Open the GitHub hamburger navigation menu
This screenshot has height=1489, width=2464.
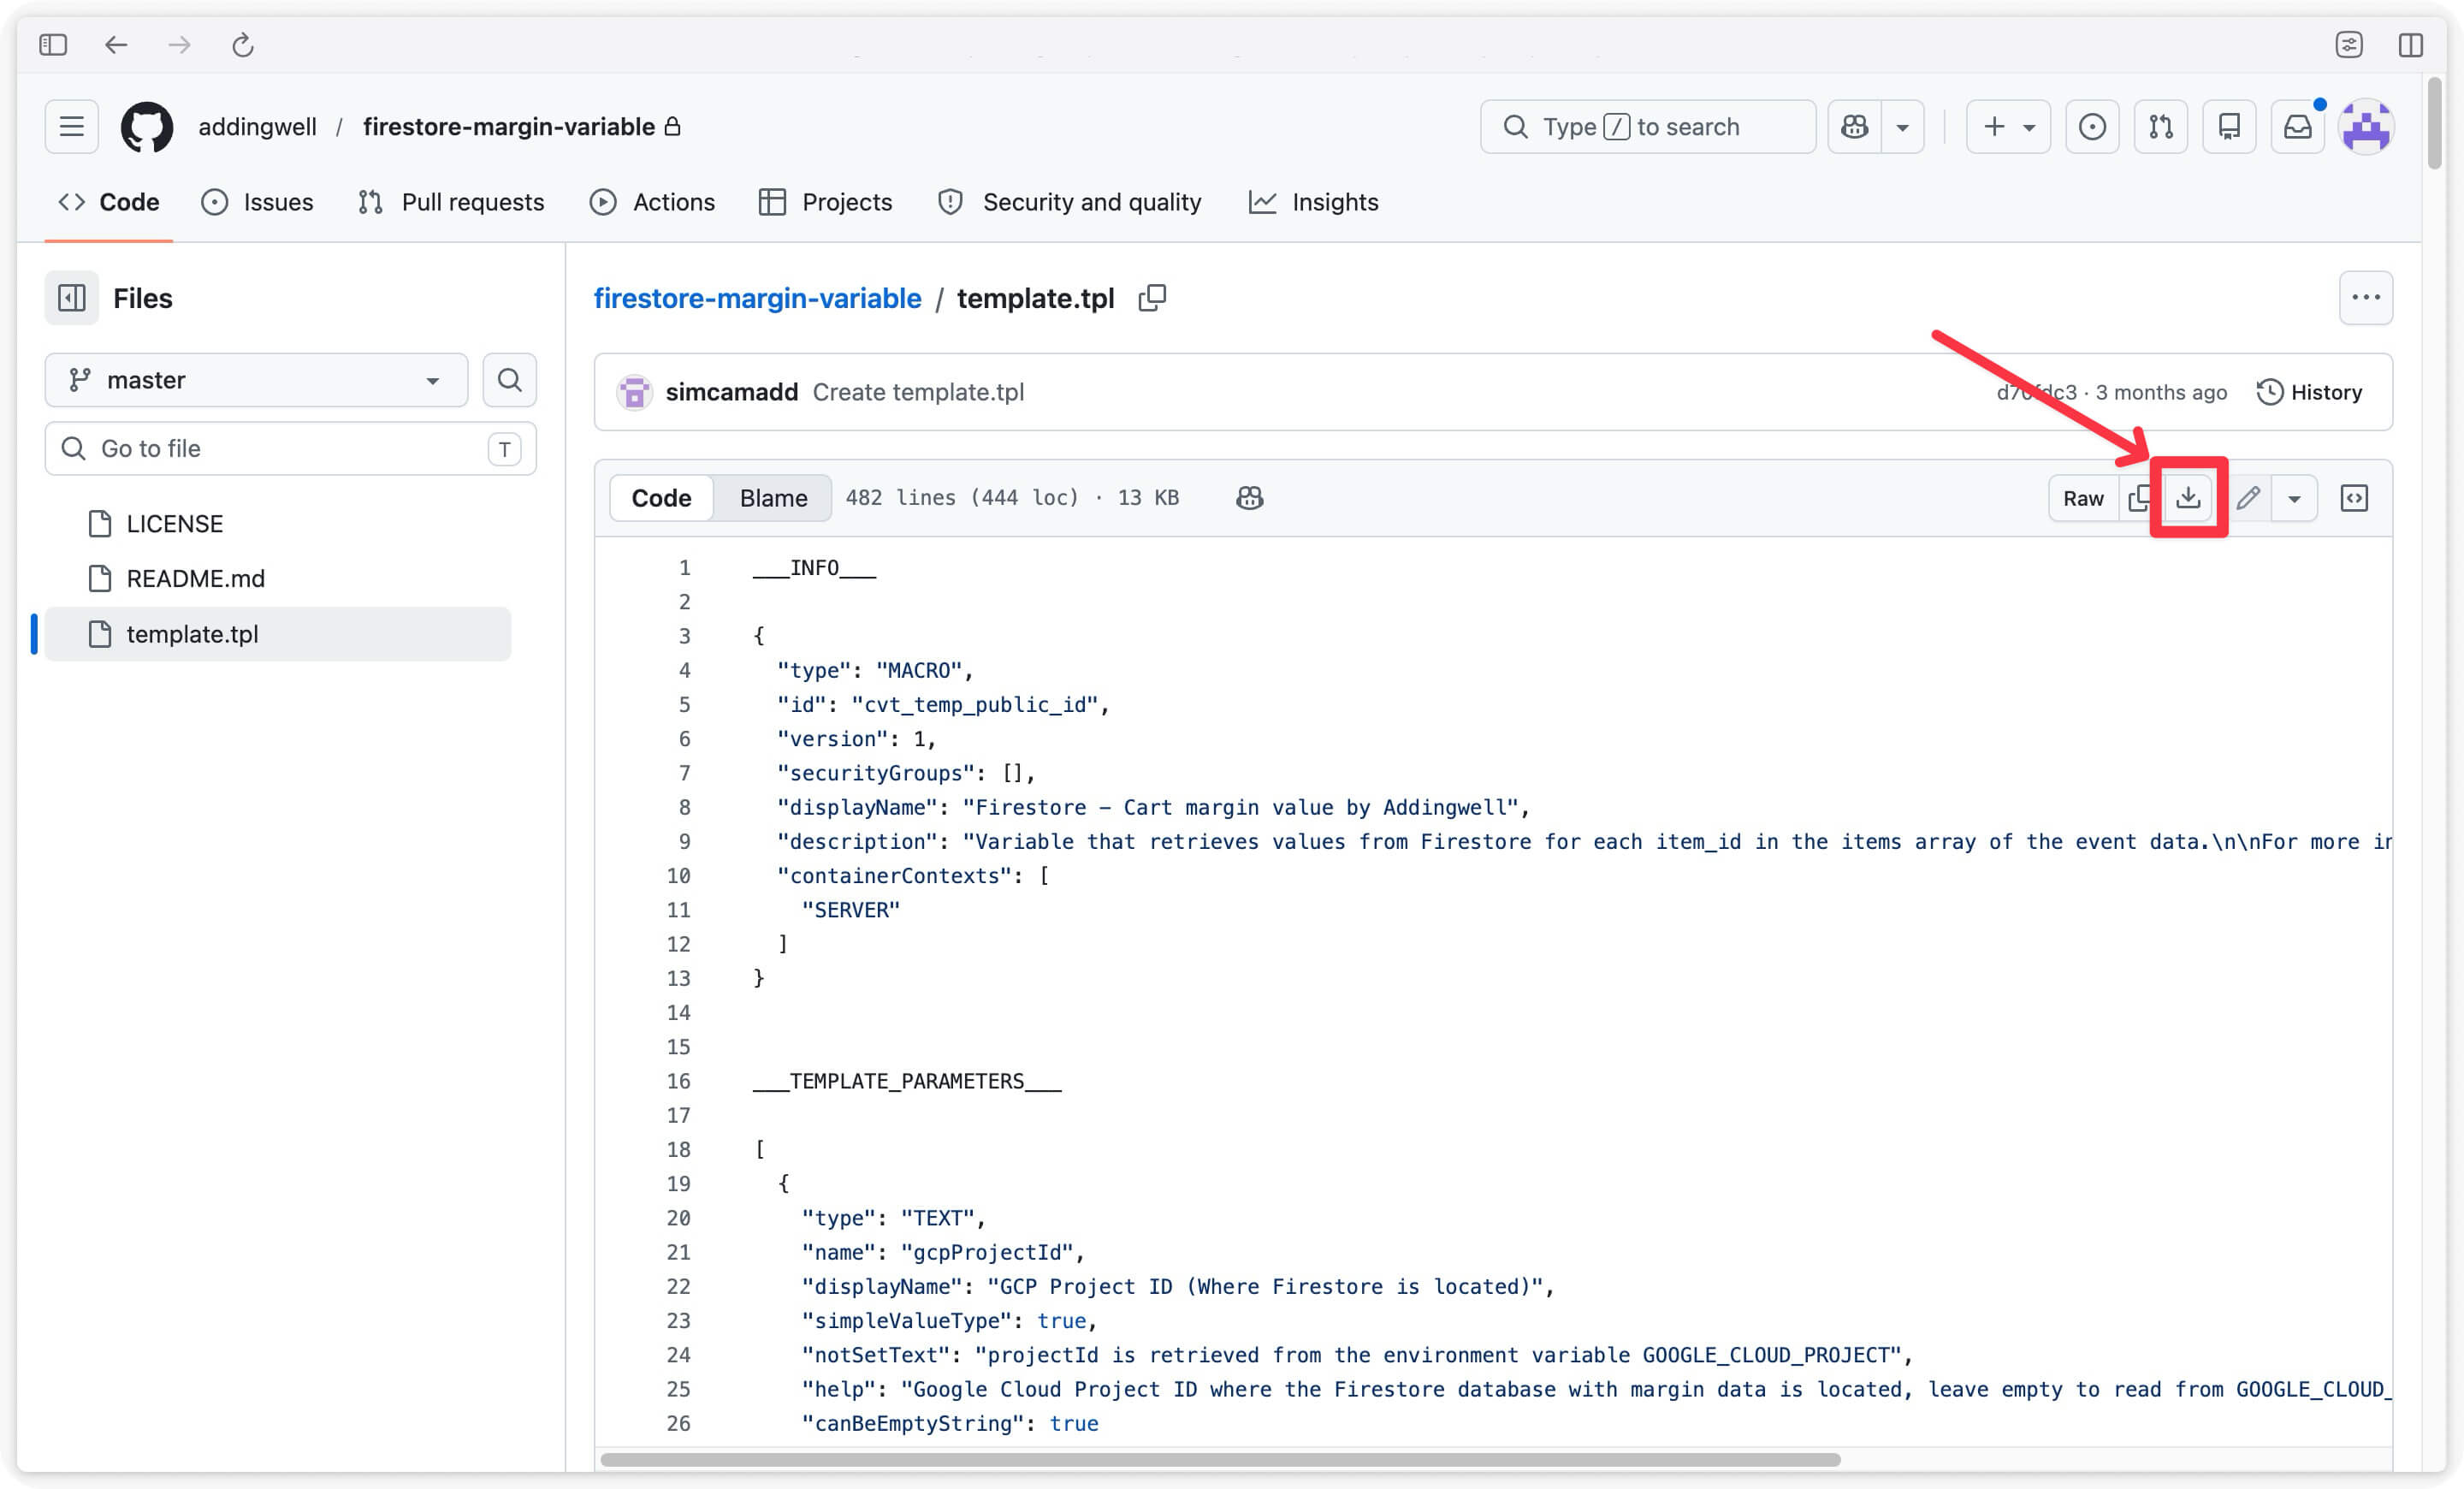(71, 127)
